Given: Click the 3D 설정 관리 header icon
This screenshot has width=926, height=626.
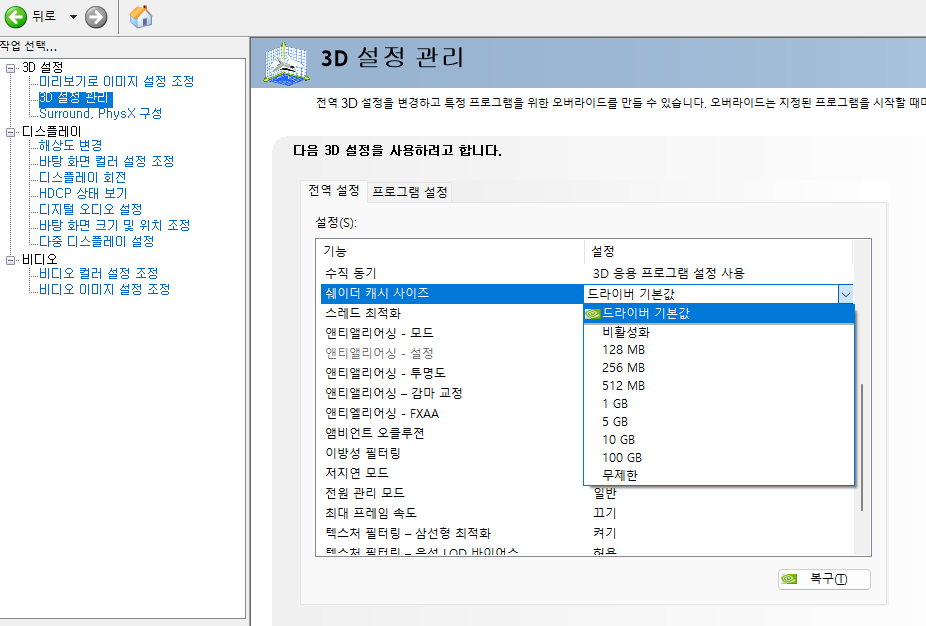Looking at the screenshot, I should (x=286, y=63).
